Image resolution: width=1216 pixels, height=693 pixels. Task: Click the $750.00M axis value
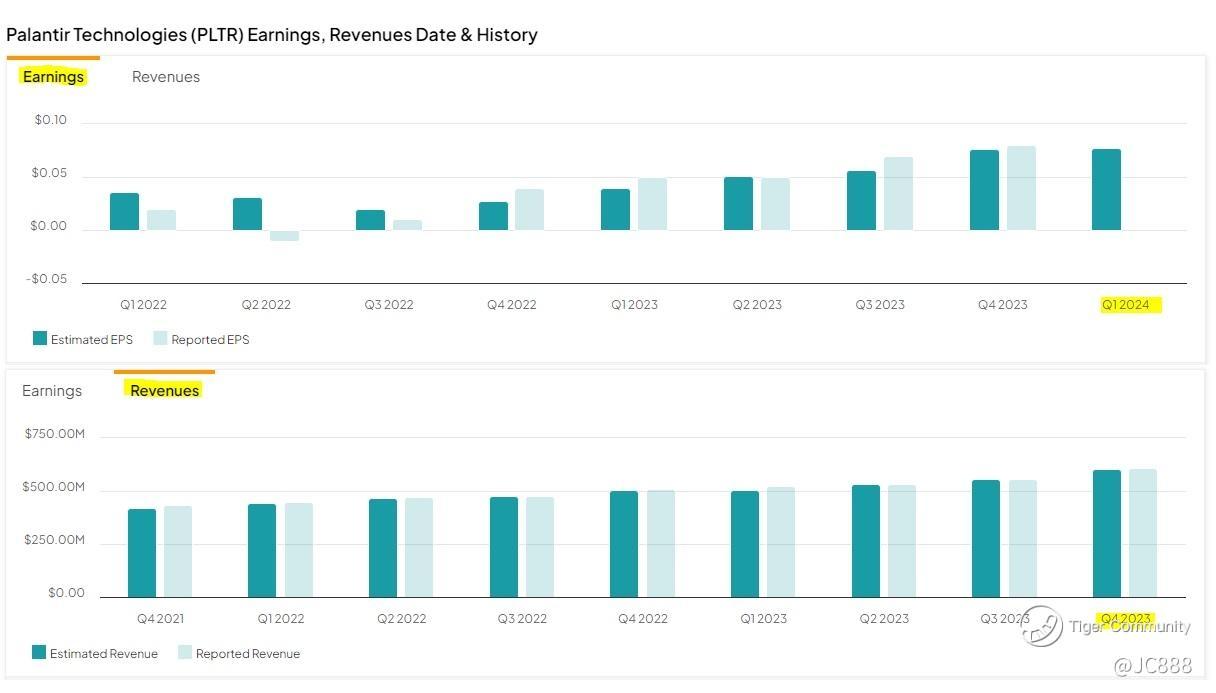[x=54, y=434]
